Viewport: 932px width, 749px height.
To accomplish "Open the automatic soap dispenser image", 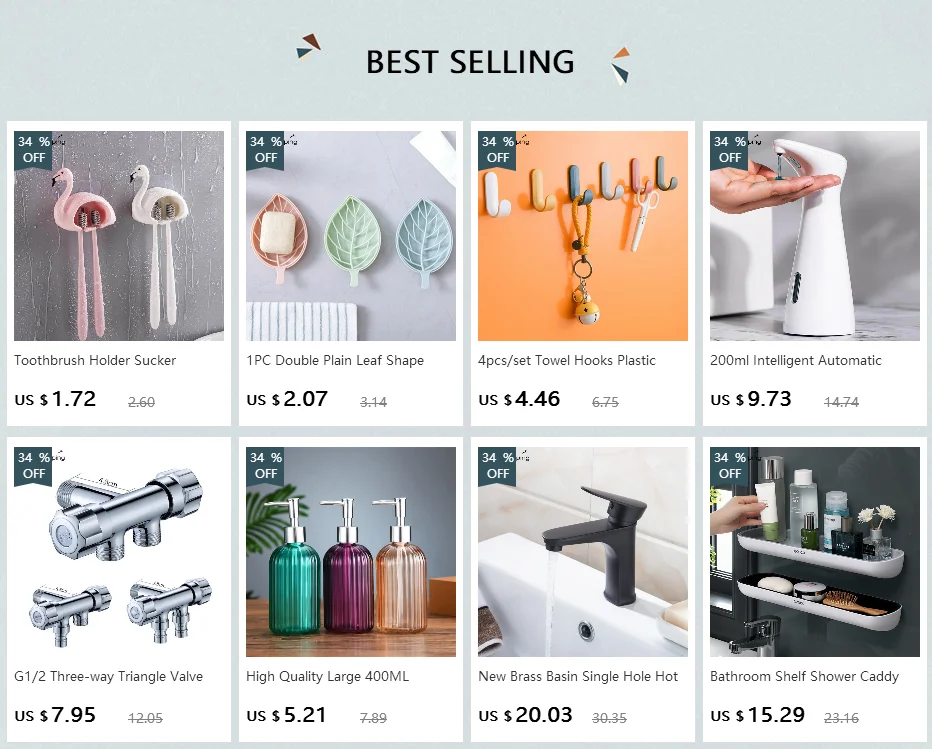I will (814, 235).
